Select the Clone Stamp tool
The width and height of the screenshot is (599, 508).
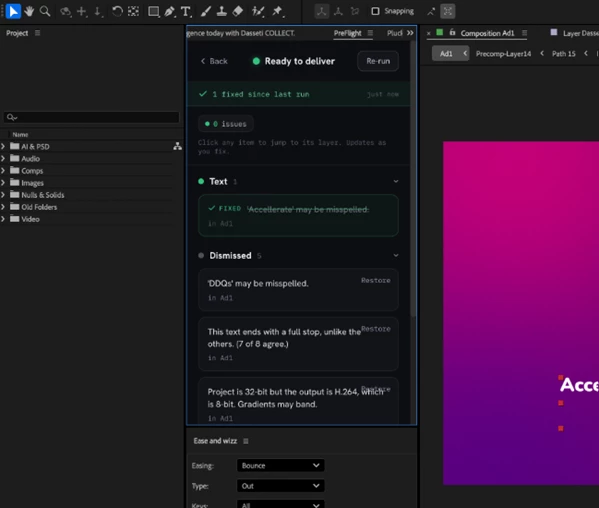click(222, 11)
